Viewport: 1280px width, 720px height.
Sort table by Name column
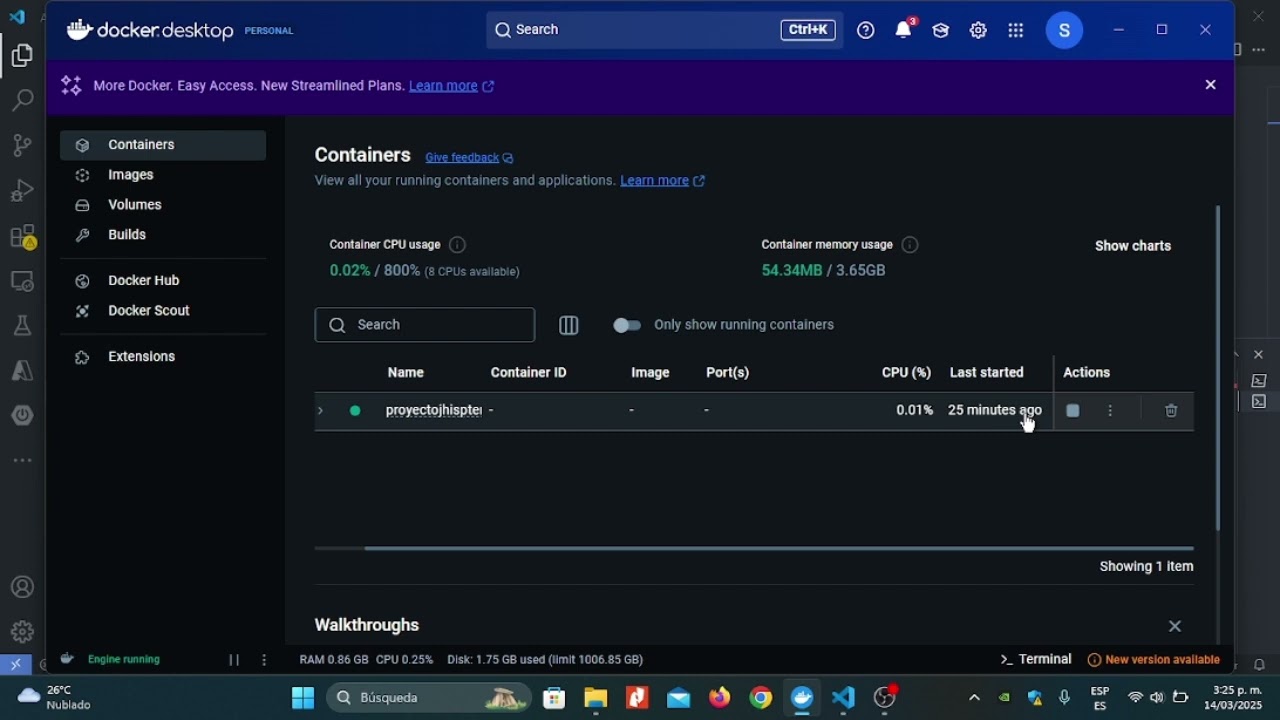pyautogui.click(x=406, y=373)
